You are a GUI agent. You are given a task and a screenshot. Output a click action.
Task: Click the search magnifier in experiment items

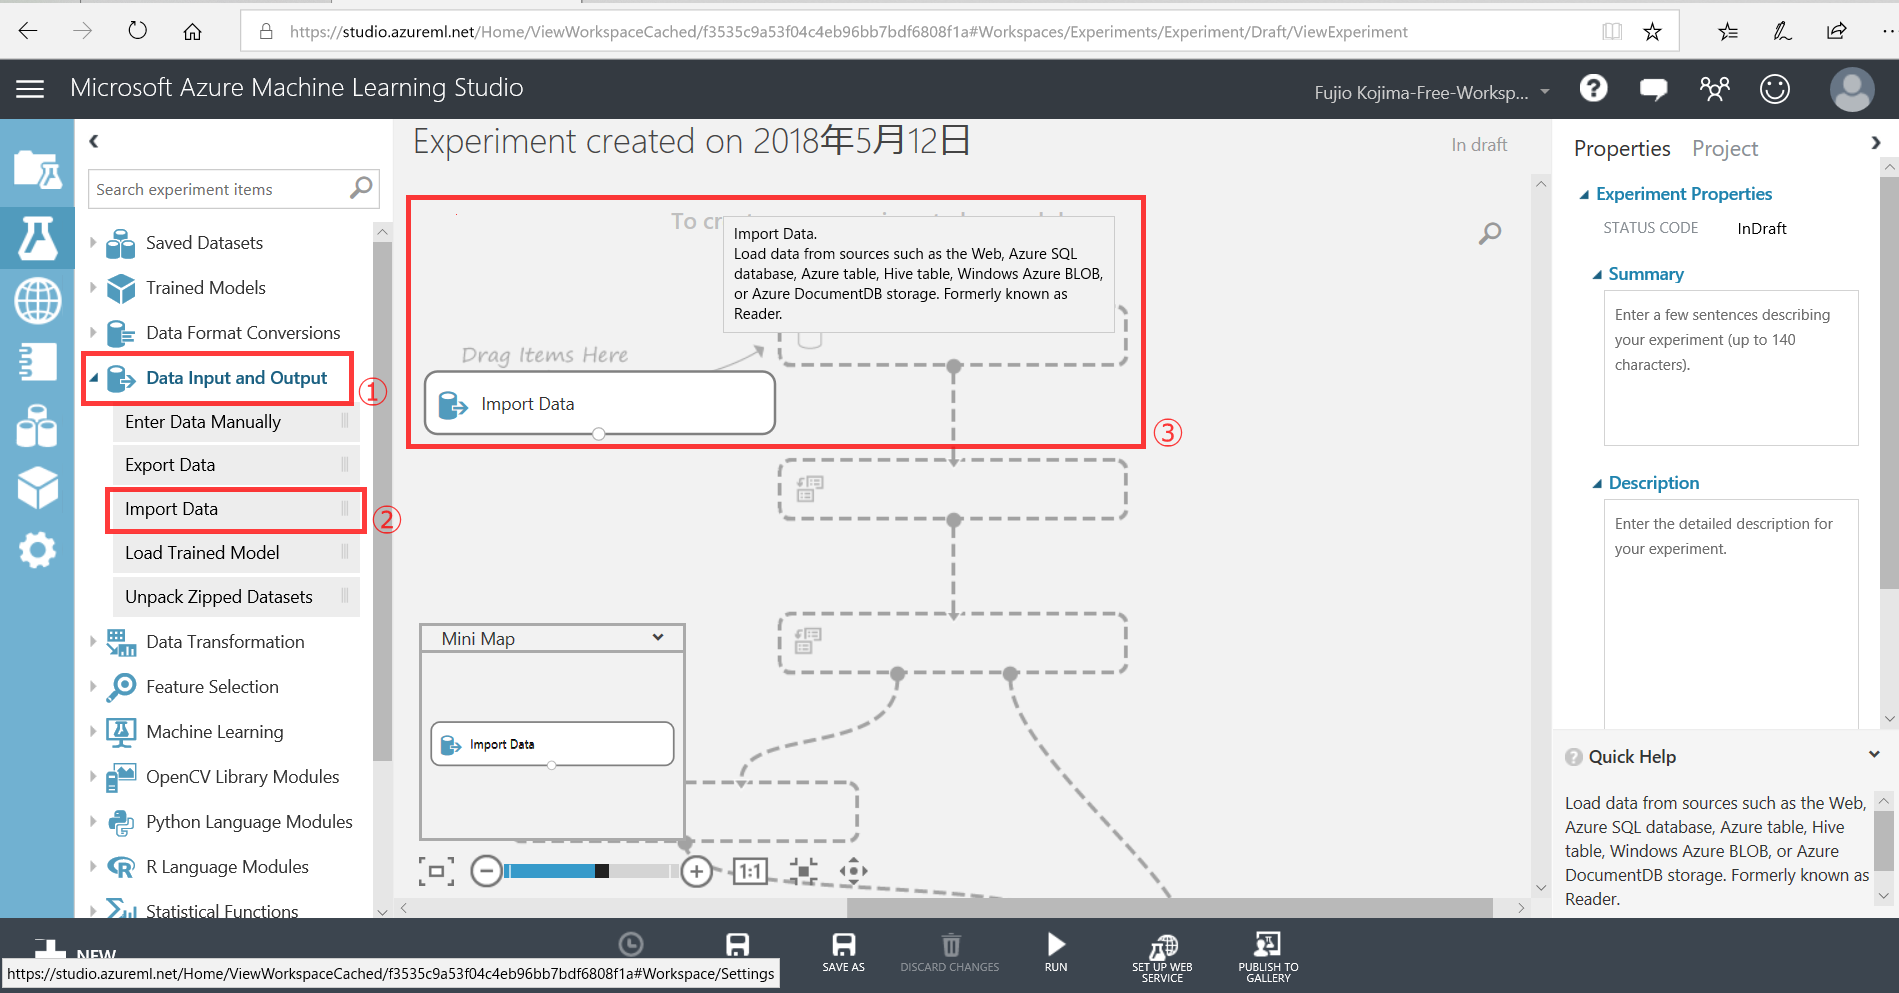click(360, 188)
